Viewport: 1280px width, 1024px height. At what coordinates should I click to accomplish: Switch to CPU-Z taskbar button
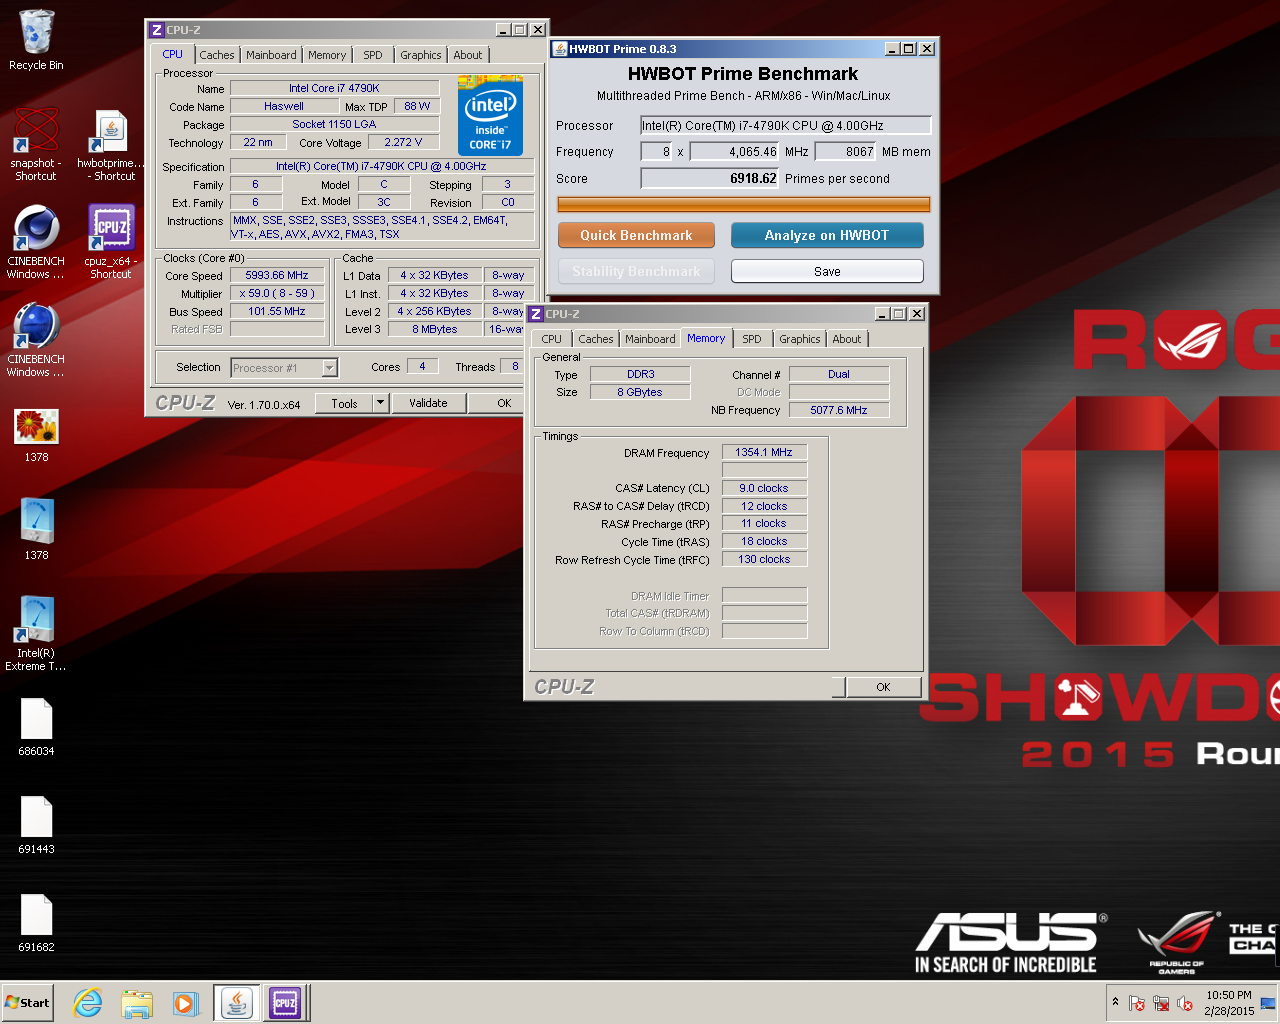tap(285, 1003)
